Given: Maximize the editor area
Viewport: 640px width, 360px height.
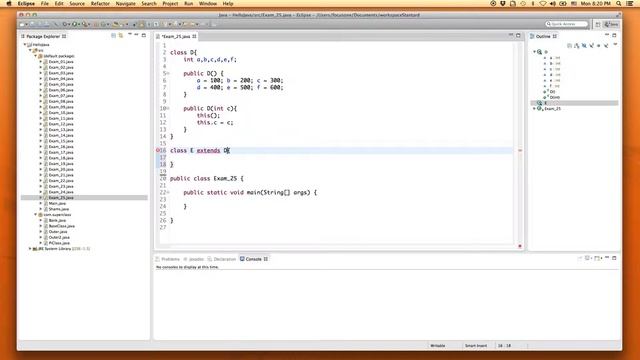Looking at the screenshot, I should click(x=518, y=36).
